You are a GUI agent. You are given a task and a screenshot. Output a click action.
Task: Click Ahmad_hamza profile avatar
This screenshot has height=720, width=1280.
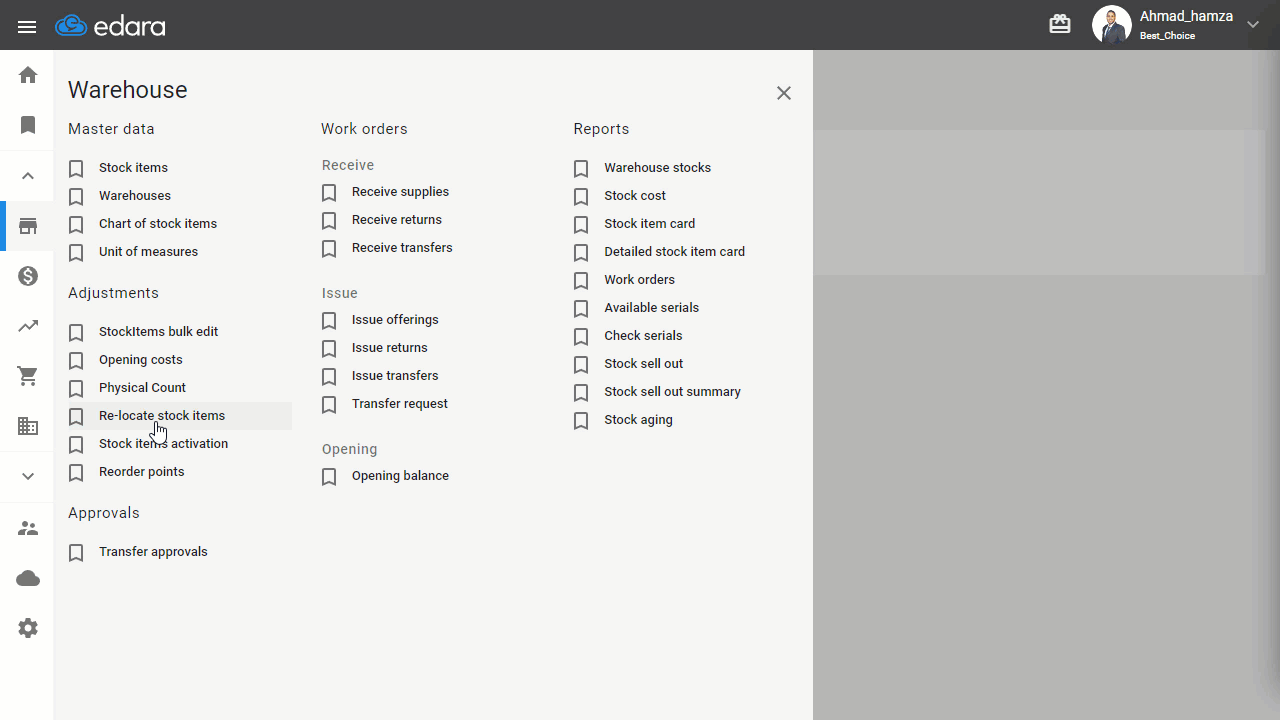tap(1111, 25)
